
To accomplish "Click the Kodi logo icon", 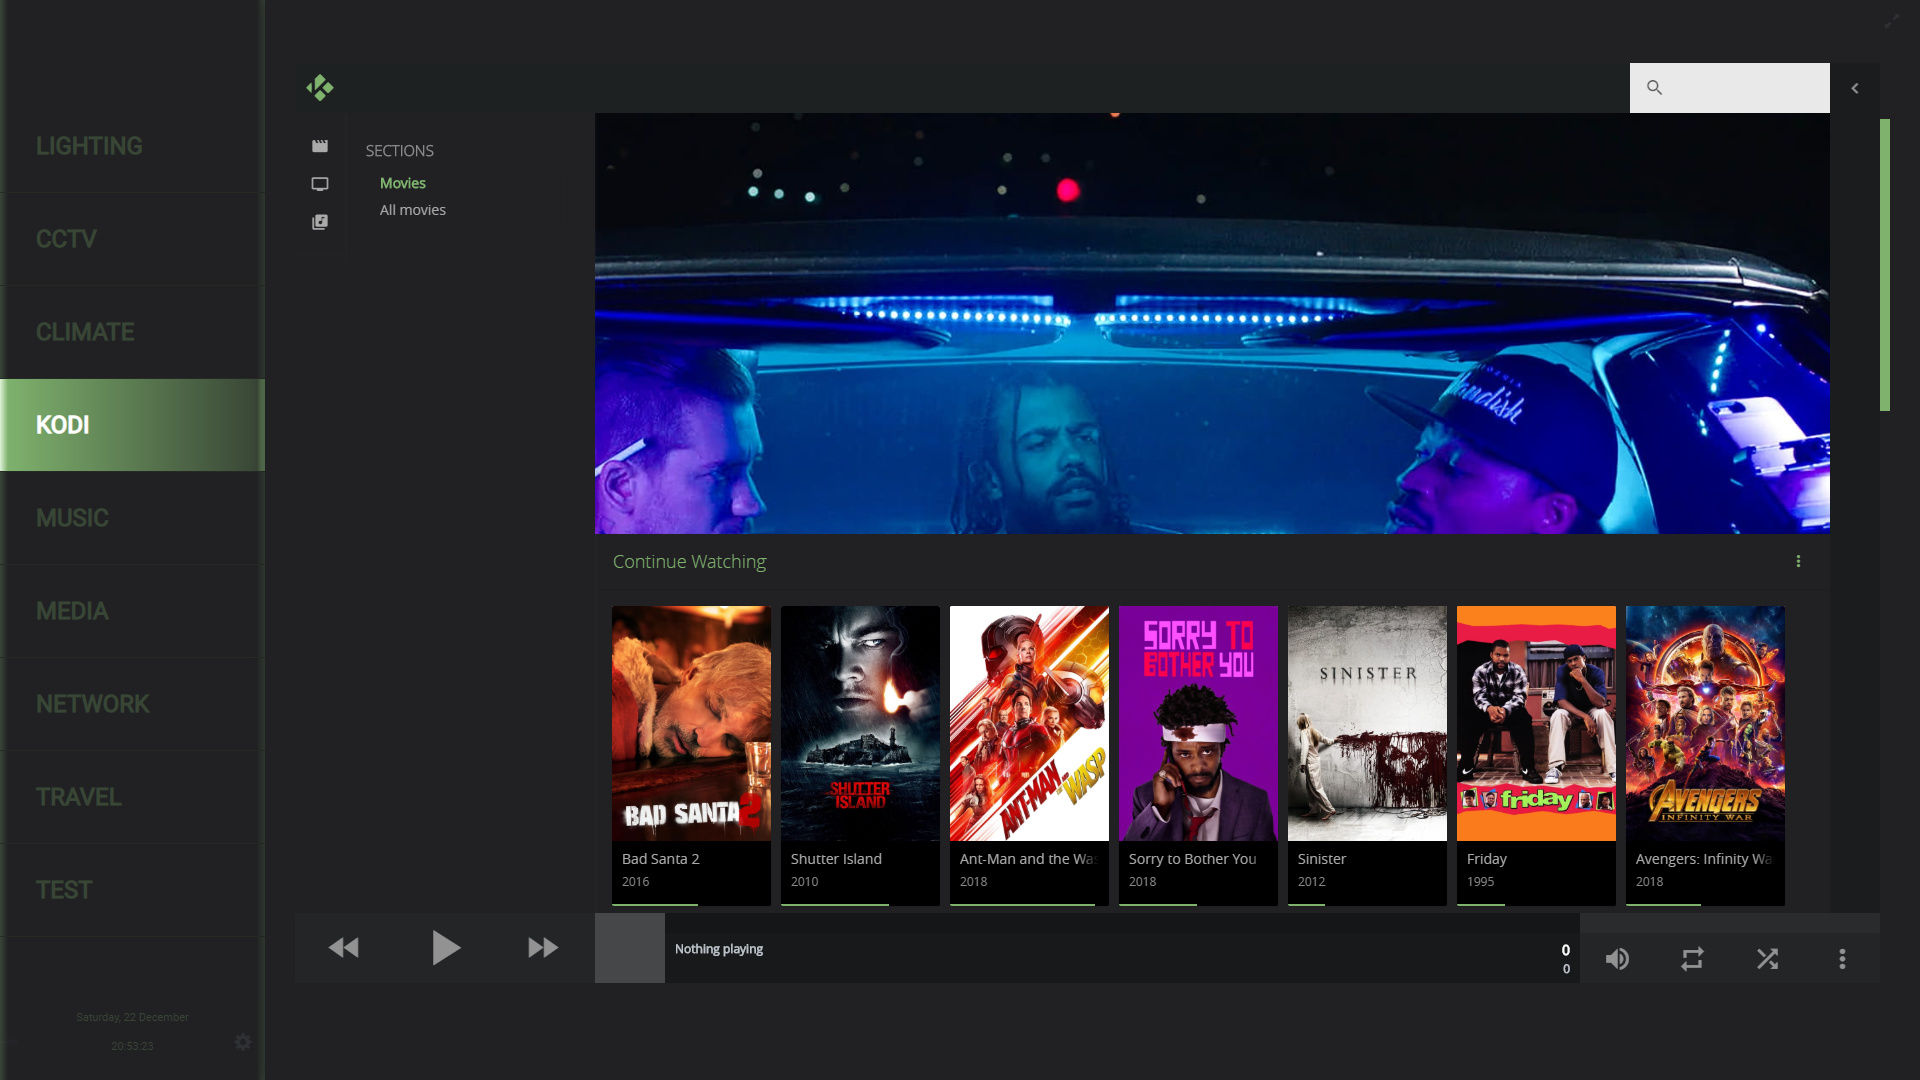I will pos(320,88).
